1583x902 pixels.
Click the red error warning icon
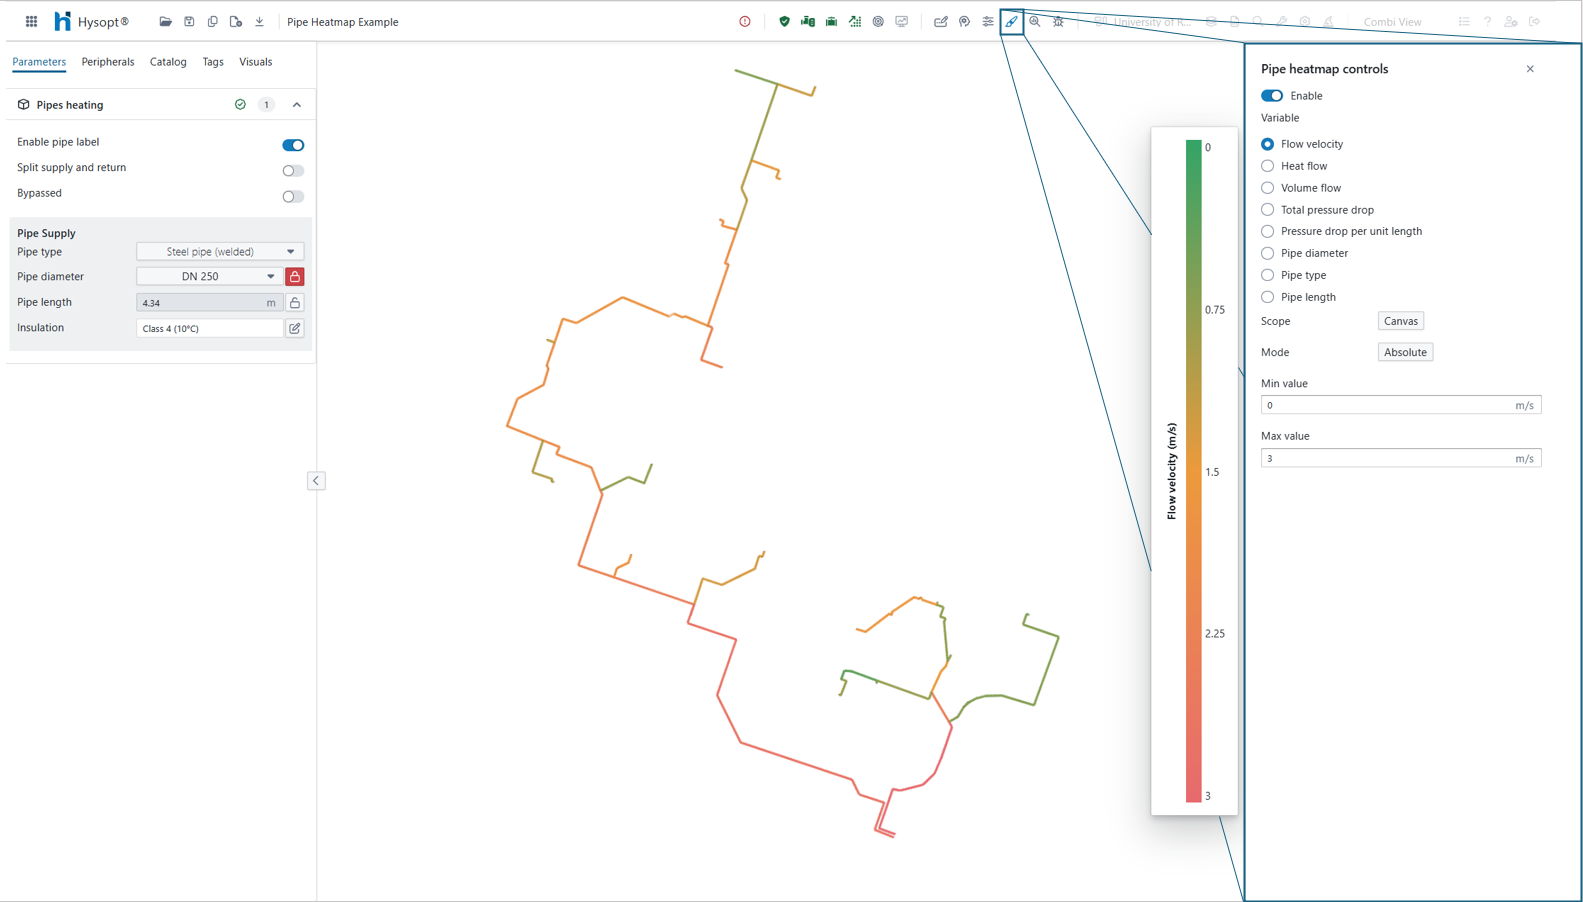coord(745,21)
